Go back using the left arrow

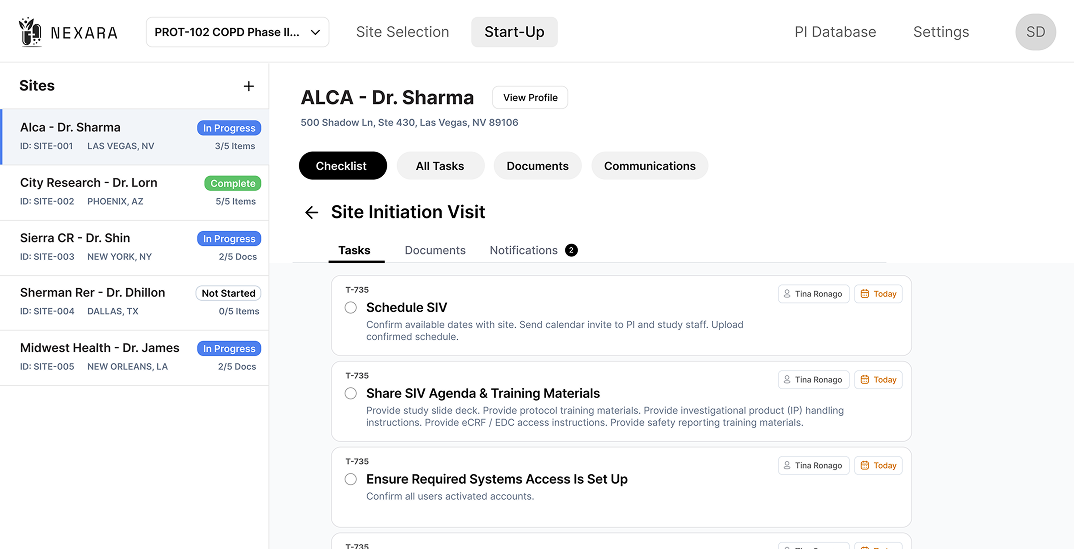pos(311,212)
